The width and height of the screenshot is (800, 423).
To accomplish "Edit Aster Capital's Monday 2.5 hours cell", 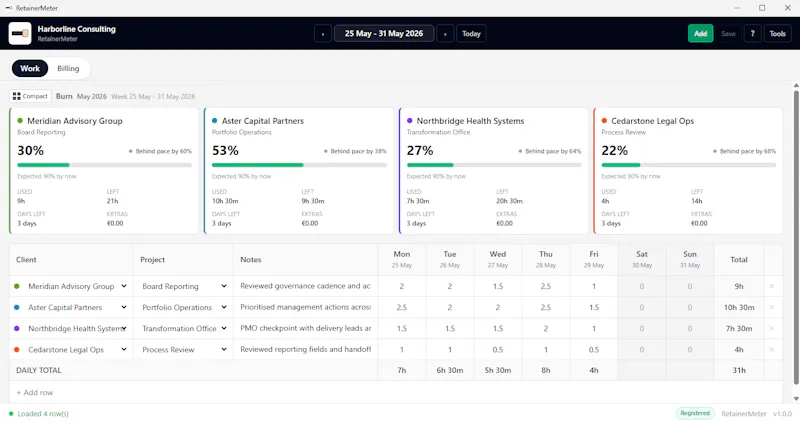I will (x=402, y=307).
